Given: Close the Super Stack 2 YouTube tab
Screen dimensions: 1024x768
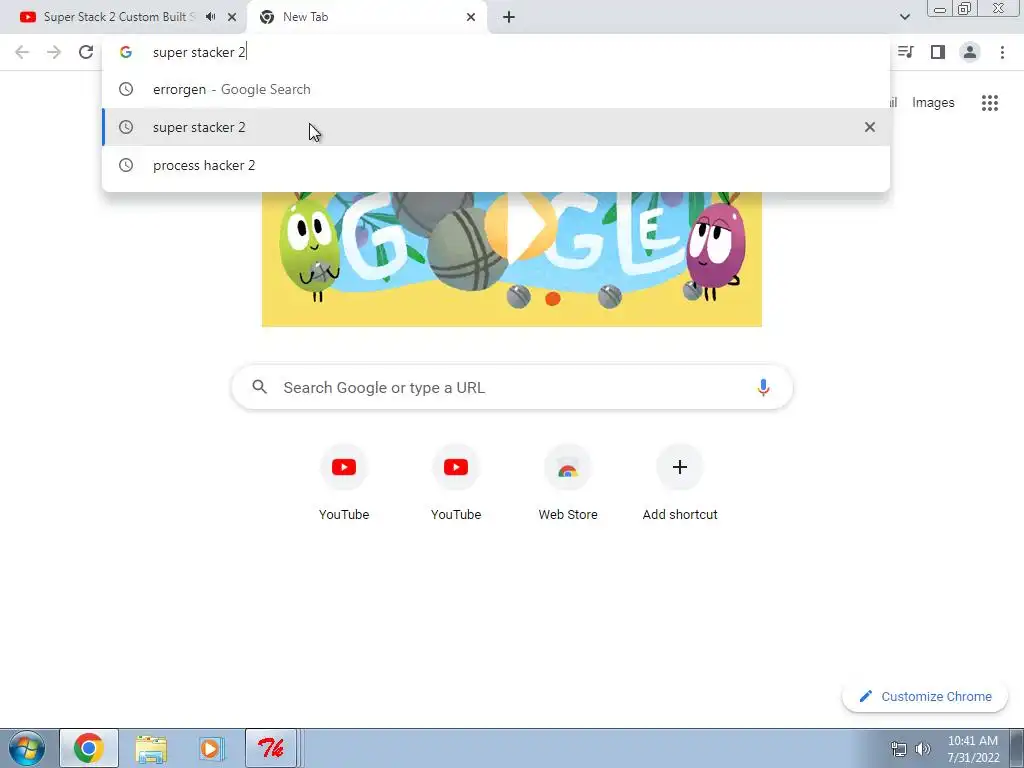Looking at the screenshot, I should (232, 17).
